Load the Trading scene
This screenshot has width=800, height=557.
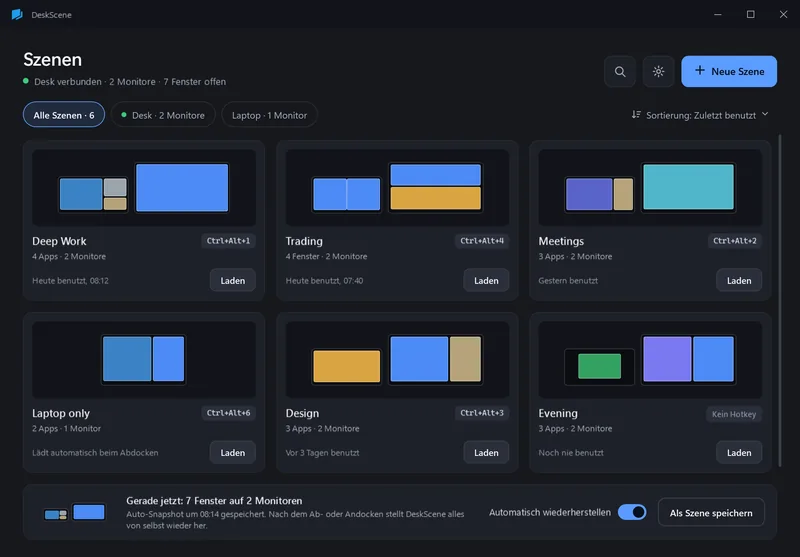click(486, 280)
